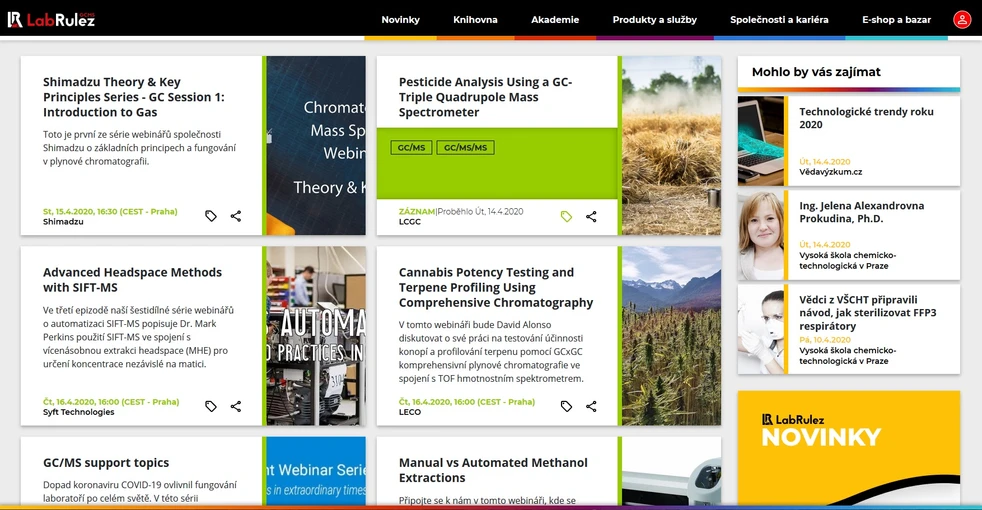This screenshot has width=982, height=510.
Task: Open Technologické trendy roku 2020 article
Action: [866, 118]
